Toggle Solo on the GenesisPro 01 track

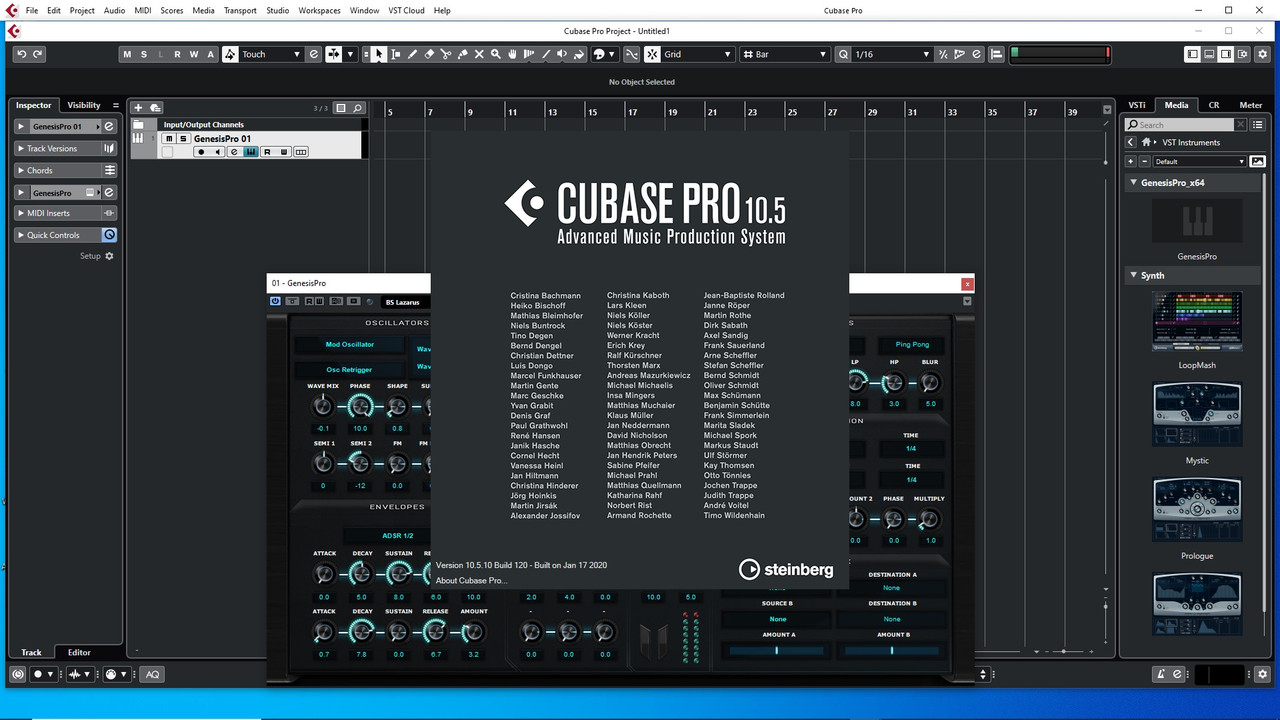183,139
